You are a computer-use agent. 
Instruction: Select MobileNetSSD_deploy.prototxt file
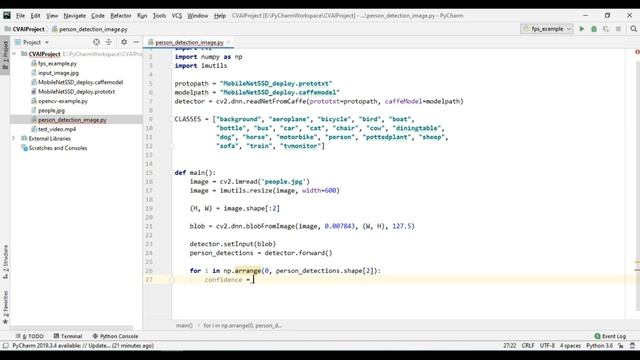click(x=76, y=92)
